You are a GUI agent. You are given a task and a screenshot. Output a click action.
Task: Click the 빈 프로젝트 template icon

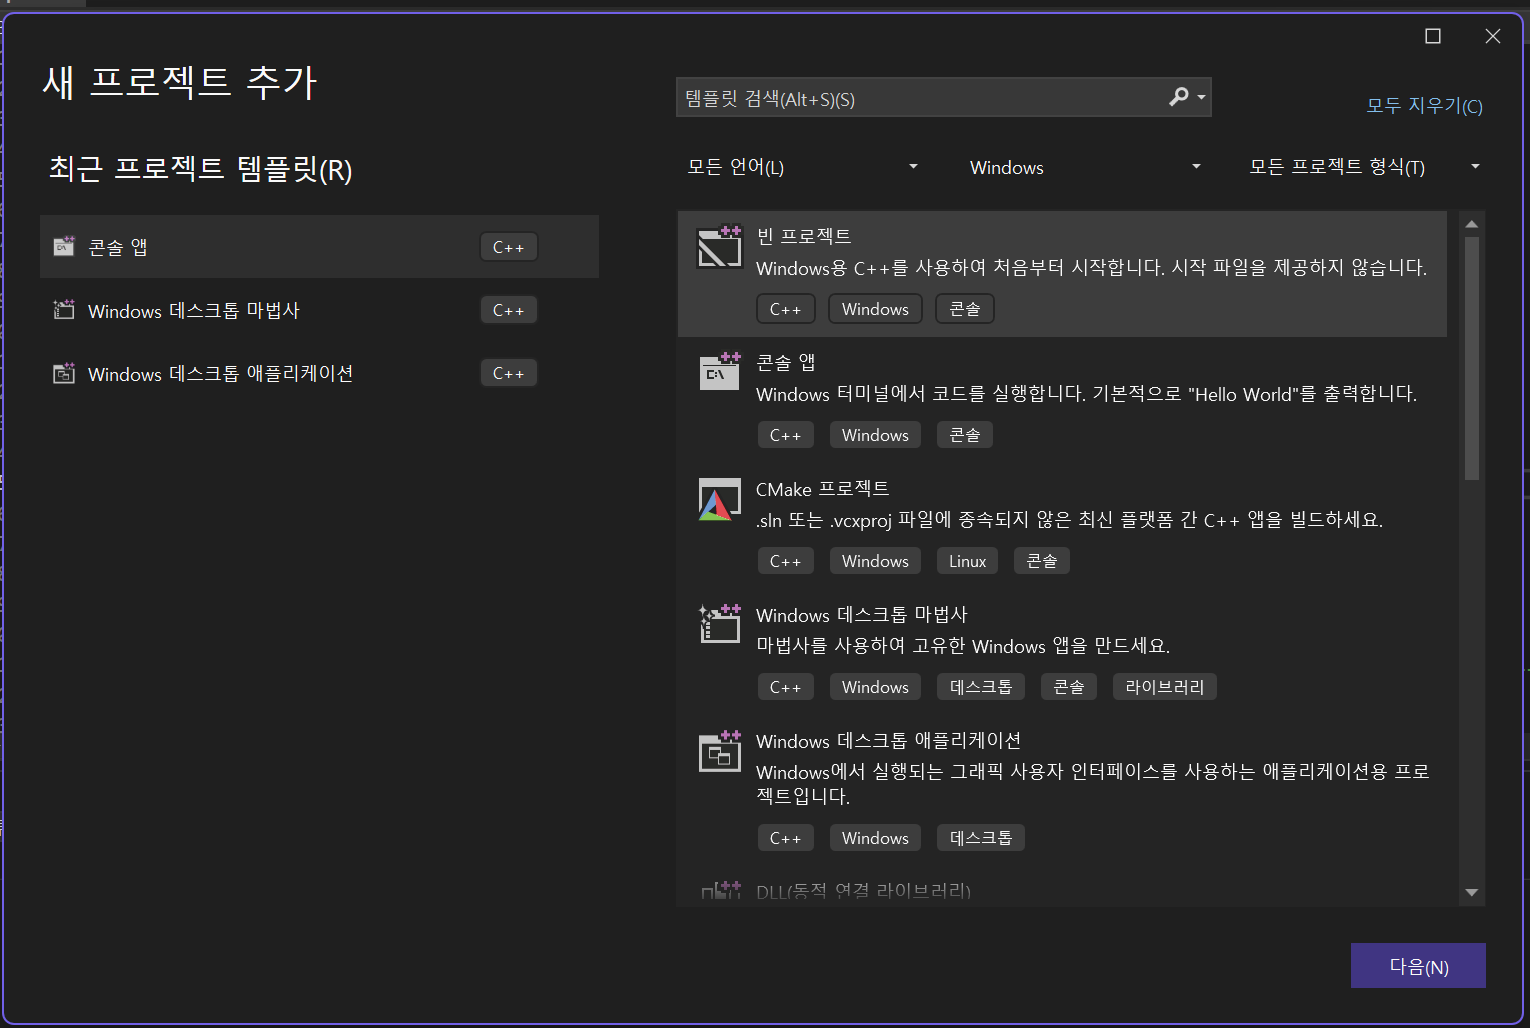click(720, 247)
